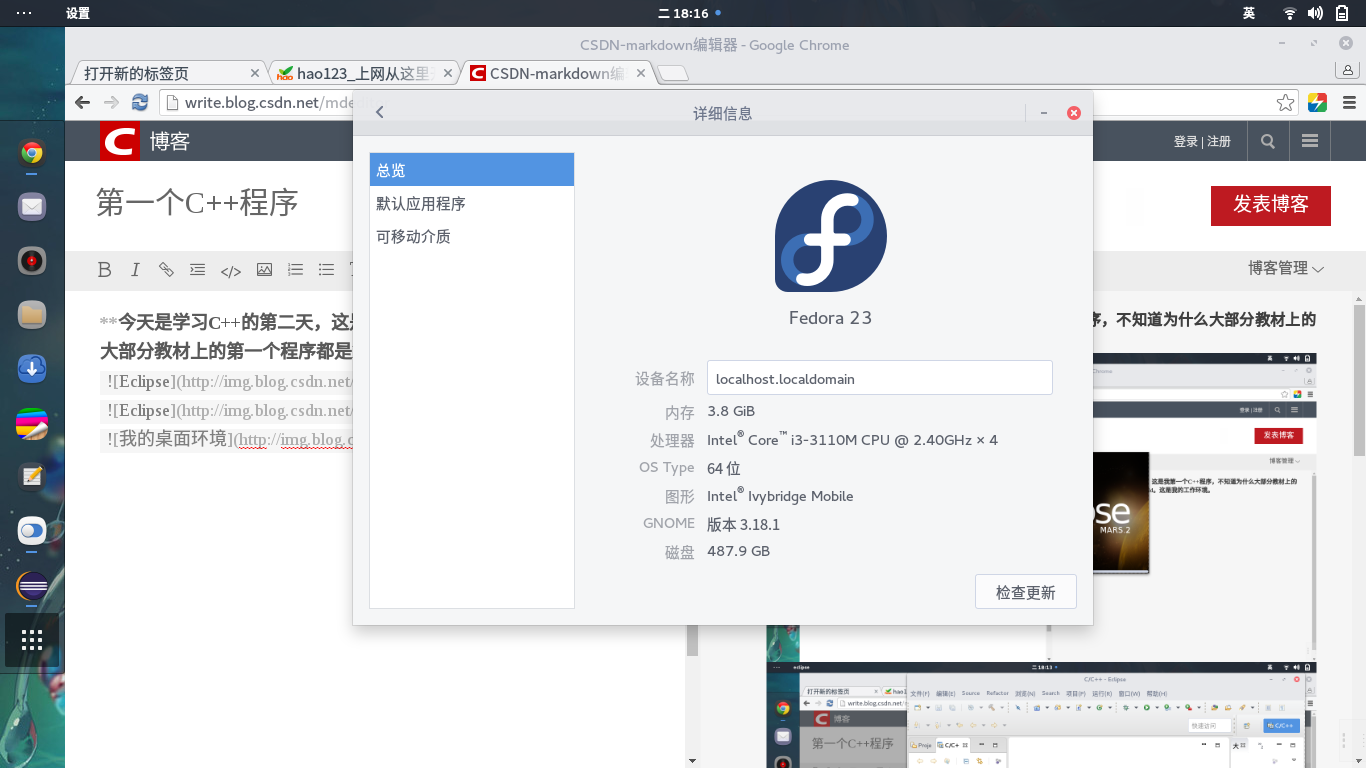Screen dimensions: 1366x768
Task: Open the CSDN search icon
Action: [1268, 141]
